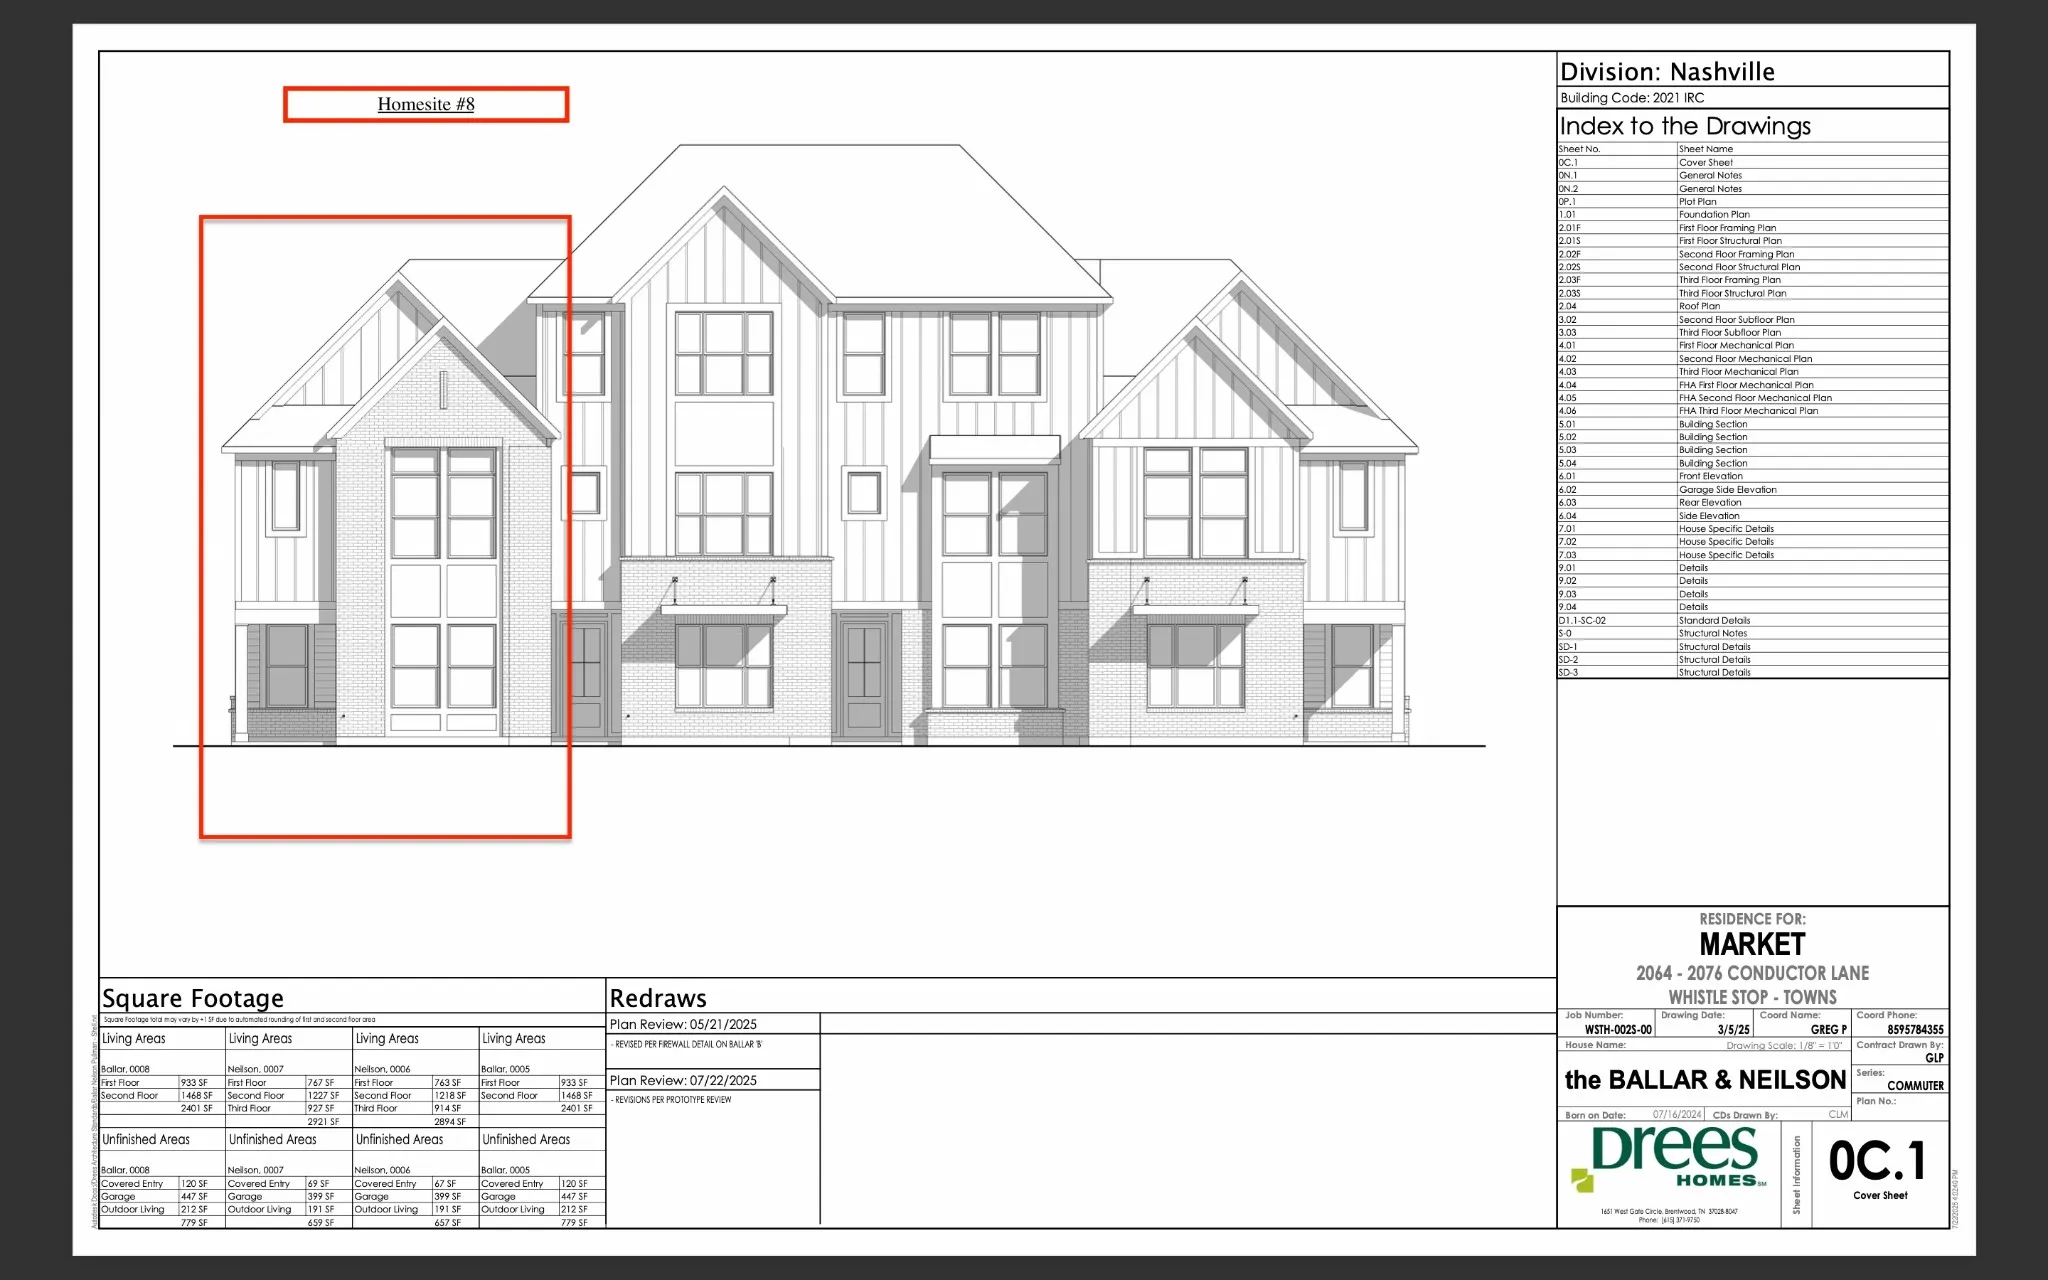The width and height of the screenshot is (2048, 1280).
Task: Select the Plan Review 07/22/2025 entry
Action: pyautogui.click(x=683, y=1080)
